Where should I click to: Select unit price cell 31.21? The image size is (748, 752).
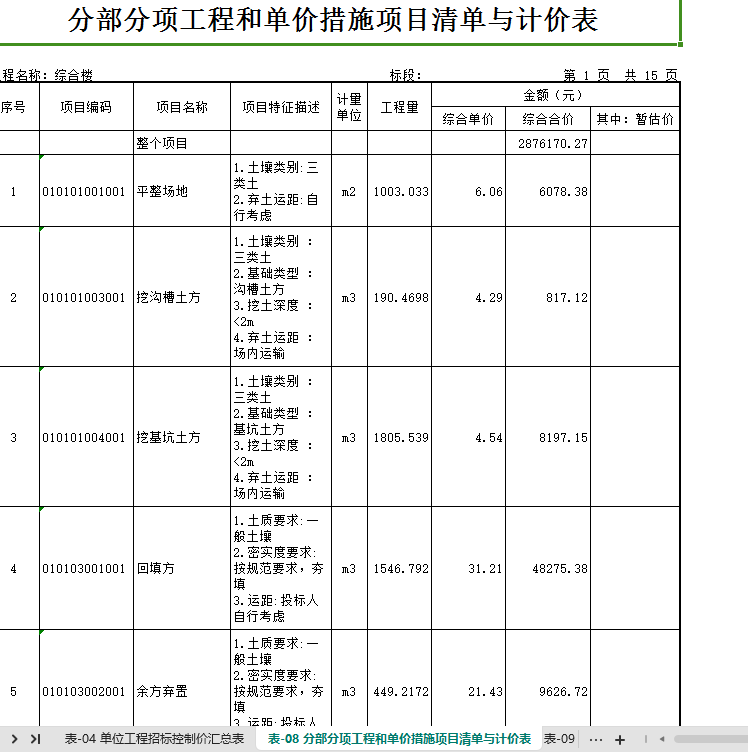pyautogui.click(x=468, y=568)
